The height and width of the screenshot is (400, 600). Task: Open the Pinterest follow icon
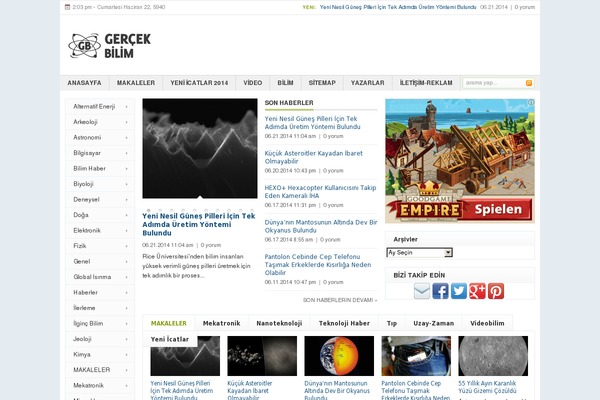click(x=496, y=291)
